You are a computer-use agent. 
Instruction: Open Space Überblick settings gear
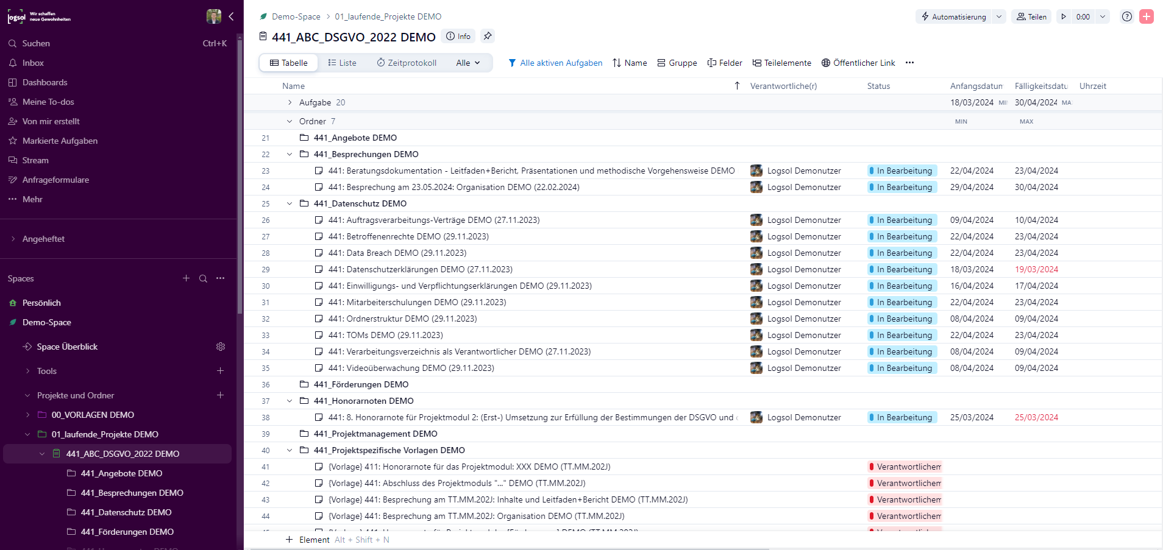[221, 347]
